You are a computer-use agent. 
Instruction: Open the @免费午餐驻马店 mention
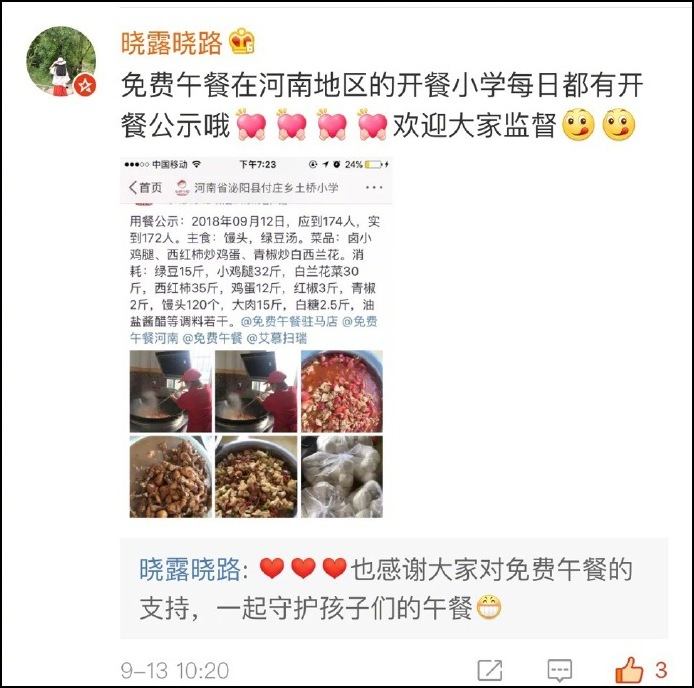pyautogui.click(x=289, y=321)
